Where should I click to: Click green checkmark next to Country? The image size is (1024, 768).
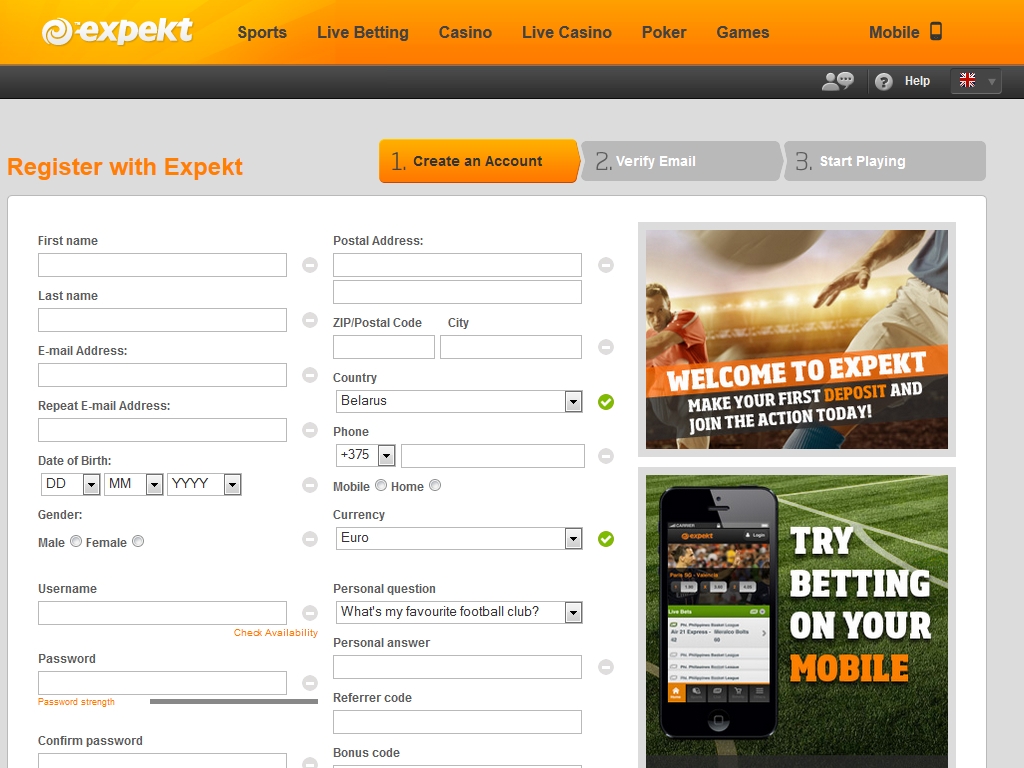606,402
